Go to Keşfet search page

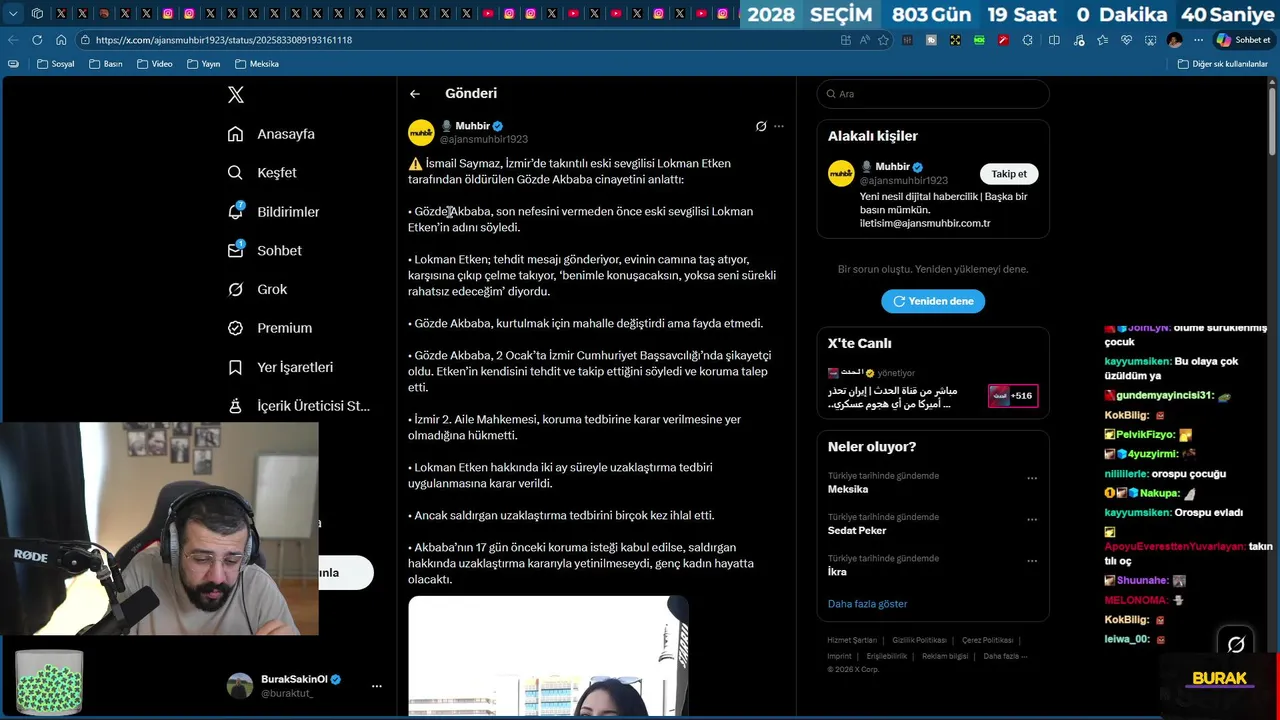click(x=262, y=173)
